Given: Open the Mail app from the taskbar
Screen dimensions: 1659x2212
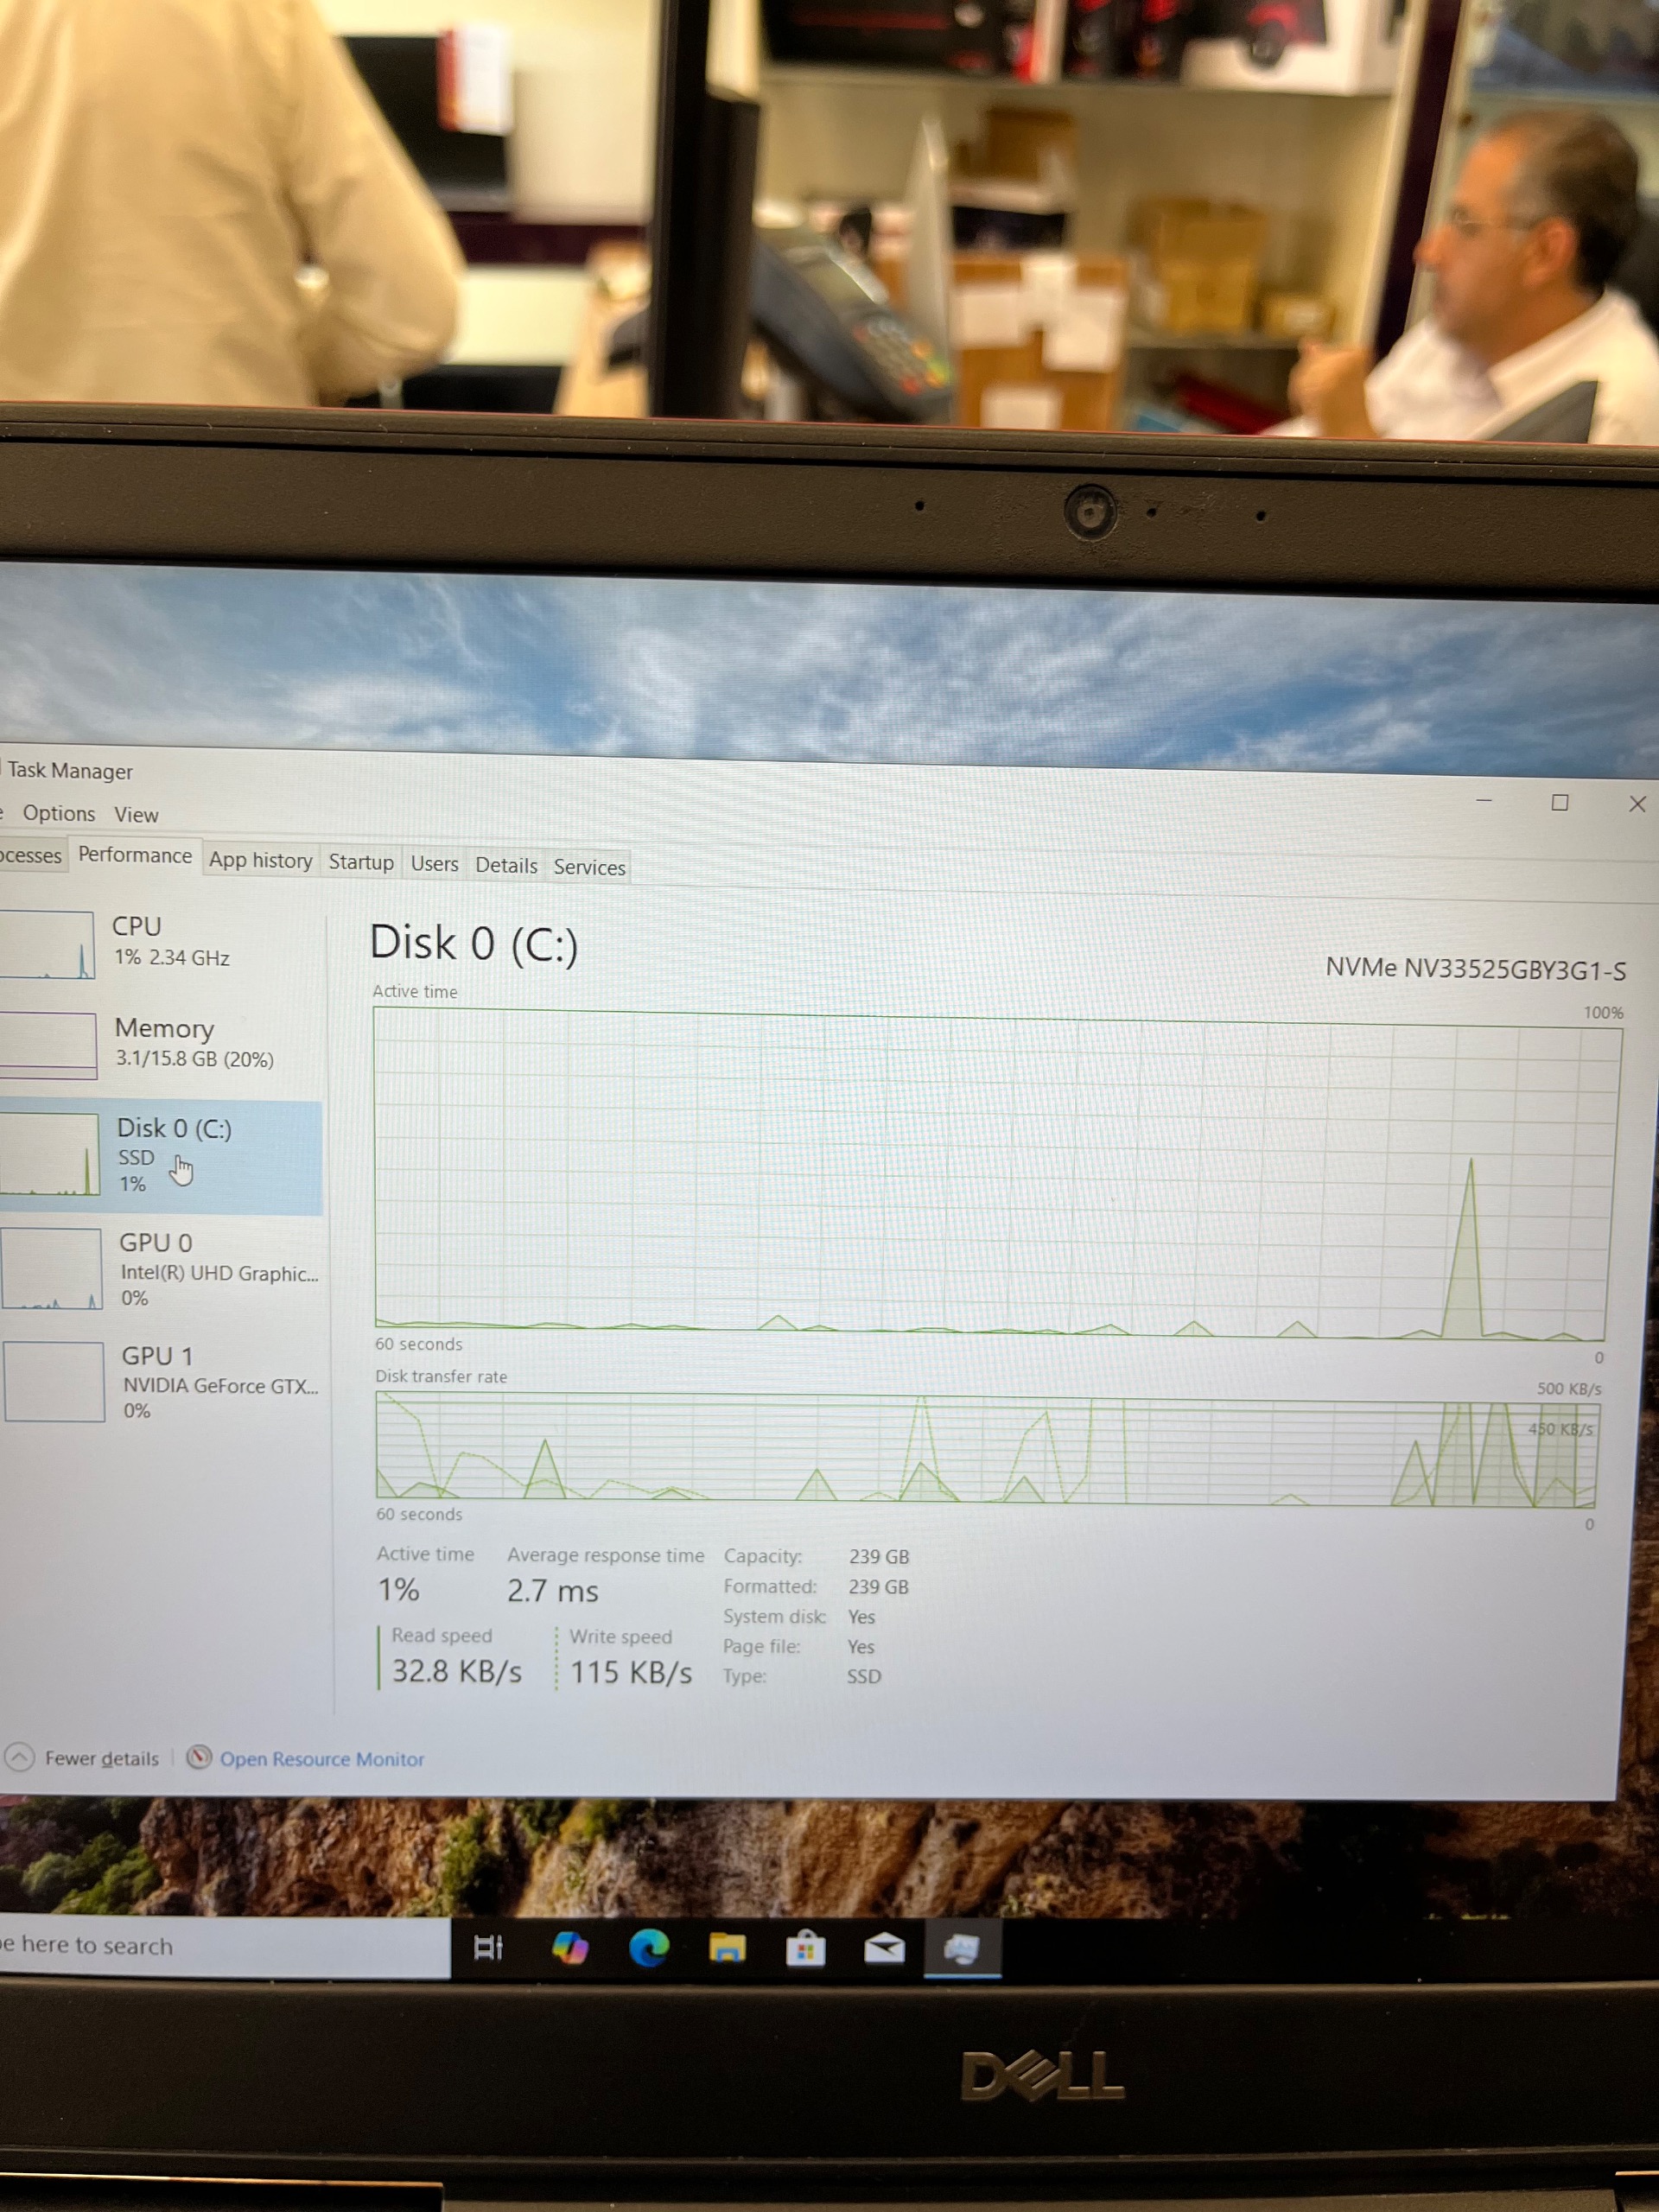Looking at the screenshot, I should pyautogui.click(x=884, y=1948).
